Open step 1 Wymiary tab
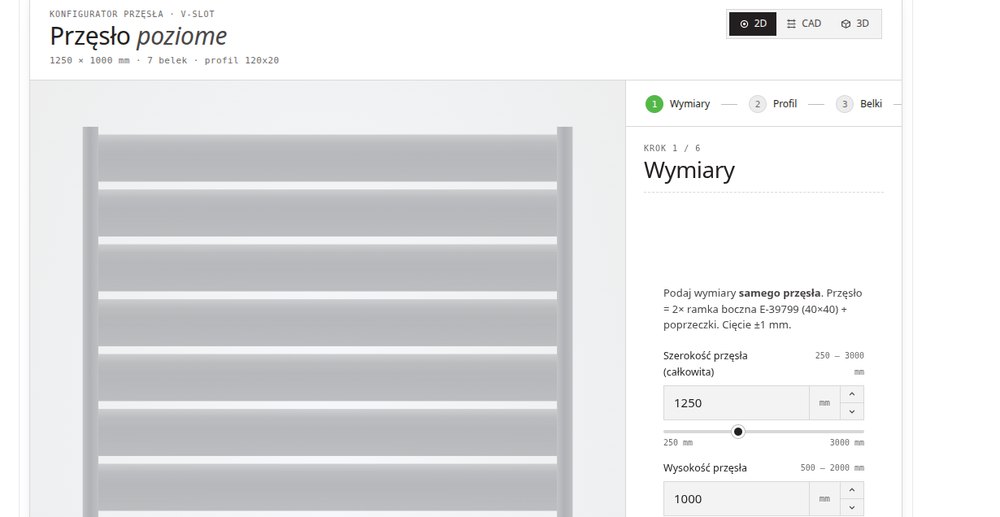The width and height of the screenshot is (1000, 517). pos(678,104)
